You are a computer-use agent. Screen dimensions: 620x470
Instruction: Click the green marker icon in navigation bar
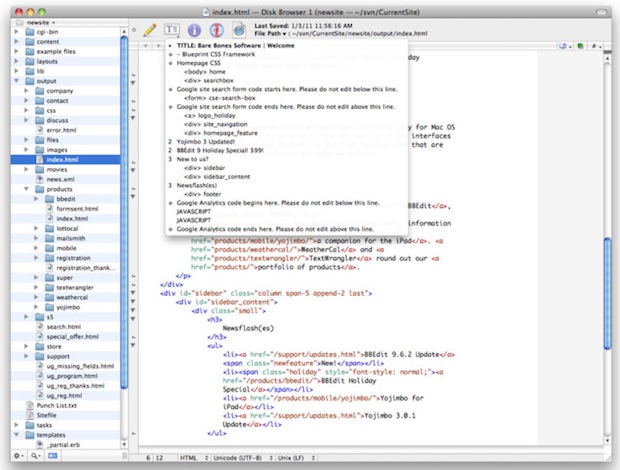tap(580, 46)
